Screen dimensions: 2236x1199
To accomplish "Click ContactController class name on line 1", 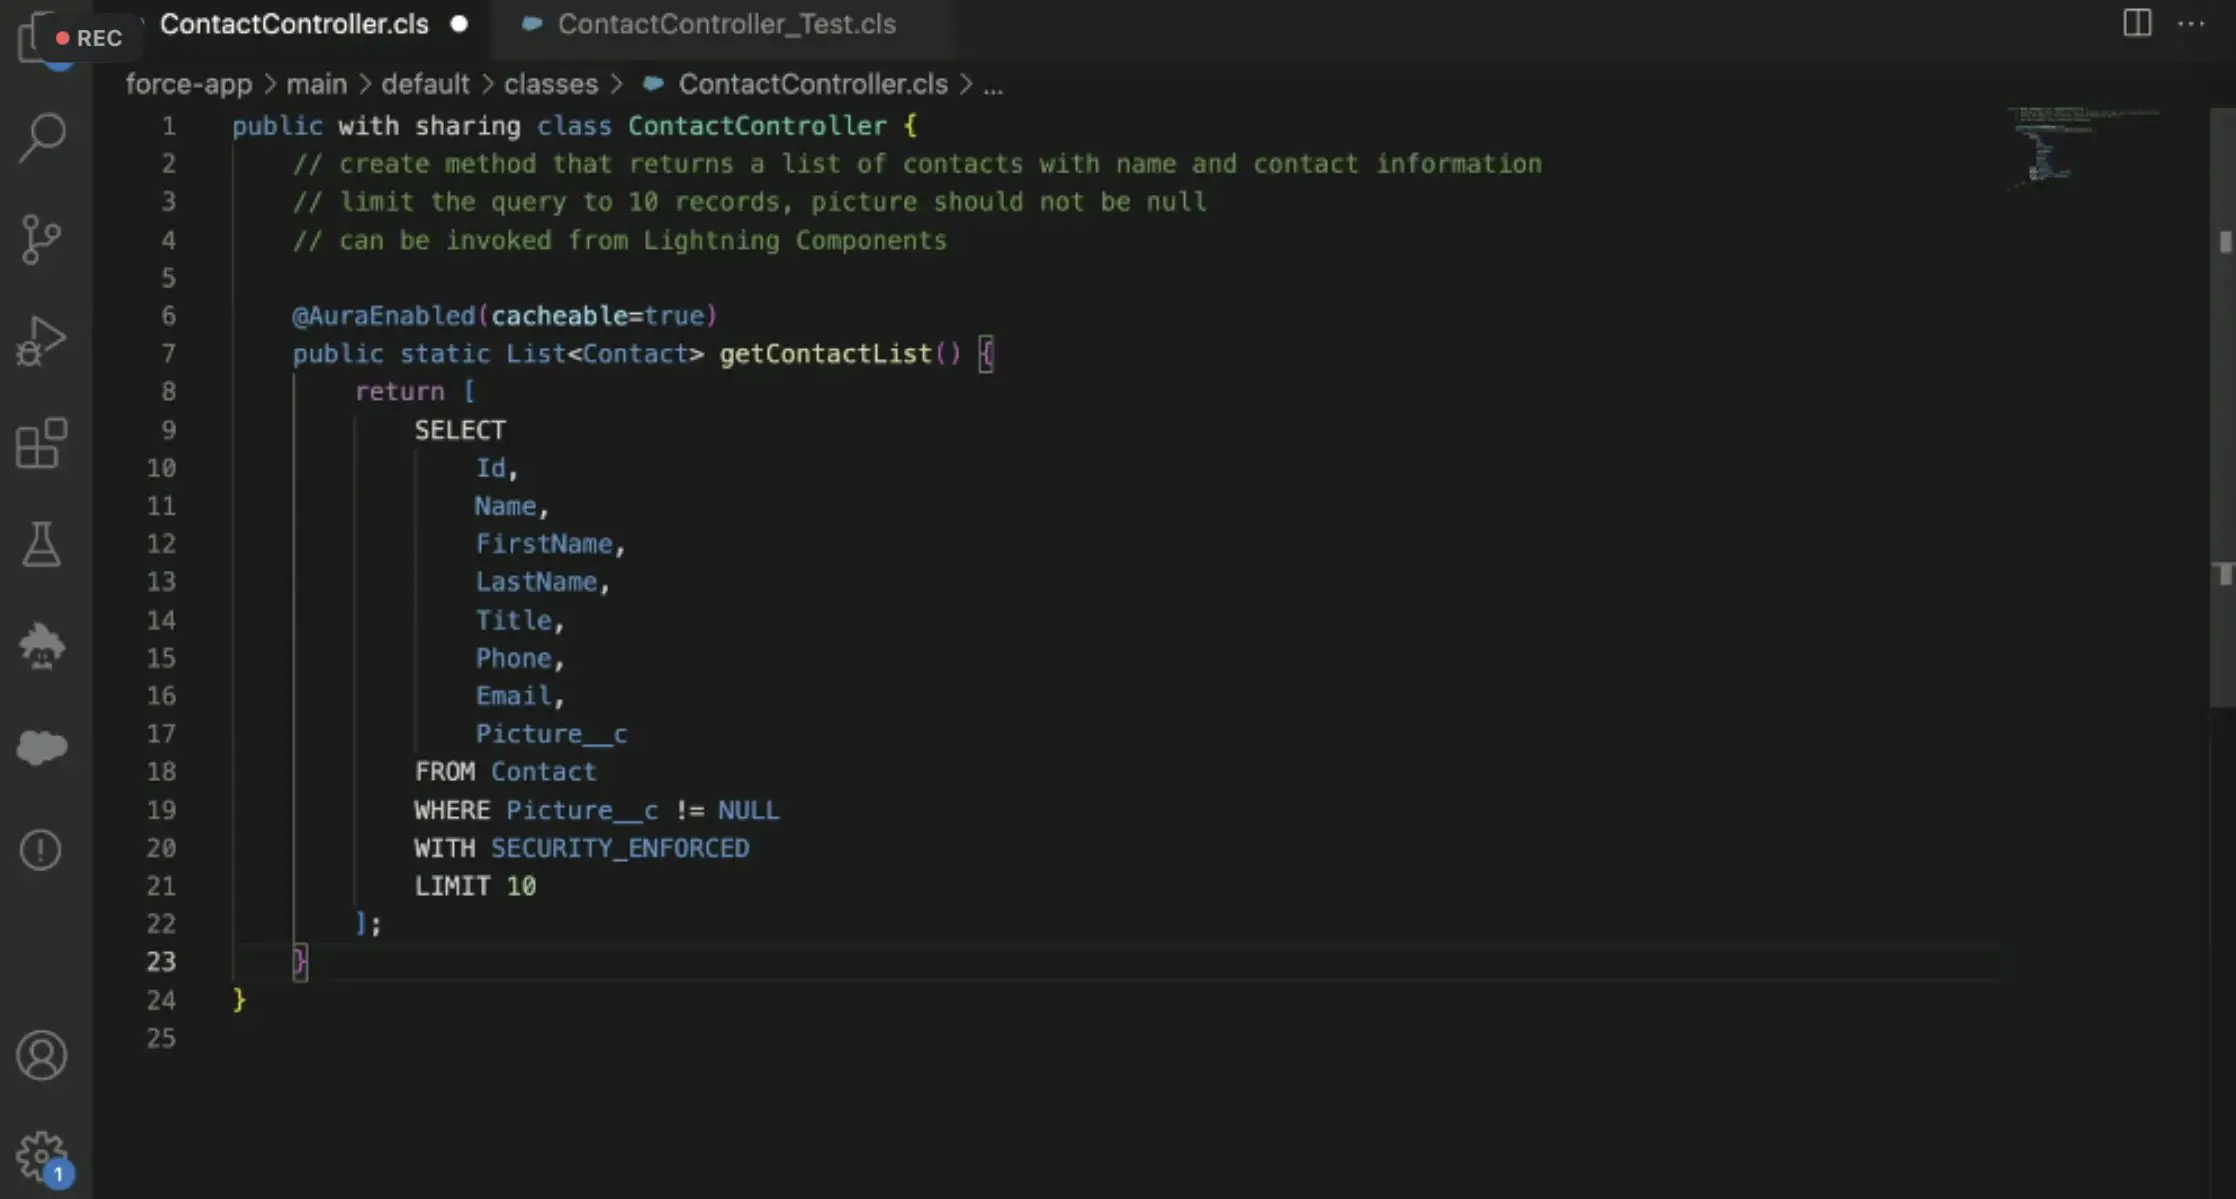I will coord(757,126).
